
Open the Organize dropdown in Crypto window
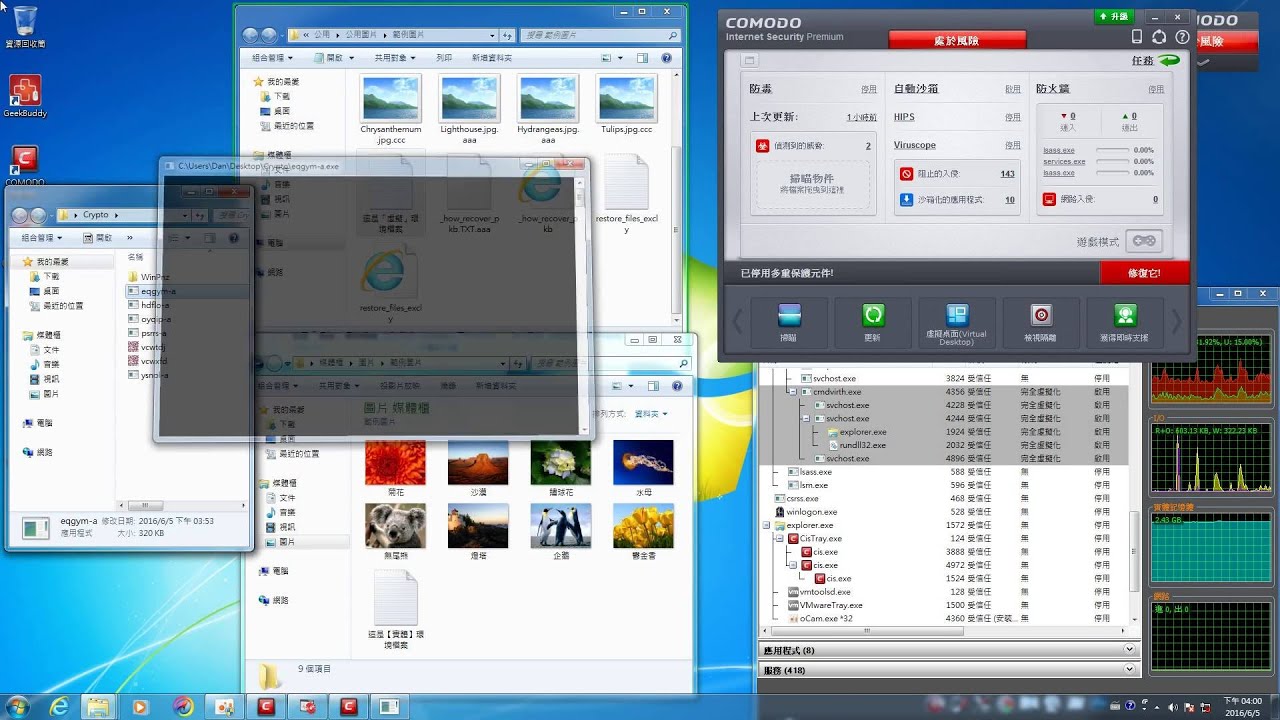(x=42, y=238)
